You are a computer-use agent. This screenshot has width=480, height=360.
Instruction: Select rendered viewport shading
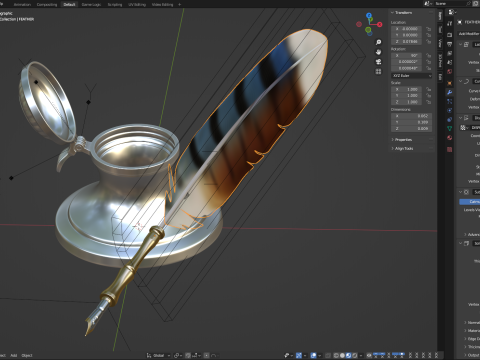pyautogui.click(x=355, y=355)
